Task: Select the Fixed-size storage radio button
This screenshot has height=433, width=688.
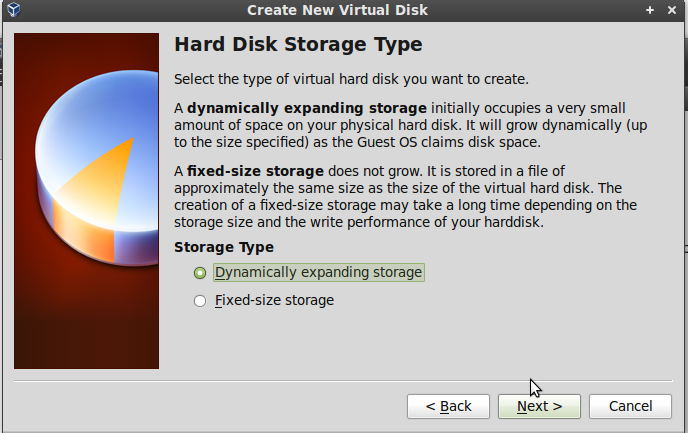Action: 200,301
